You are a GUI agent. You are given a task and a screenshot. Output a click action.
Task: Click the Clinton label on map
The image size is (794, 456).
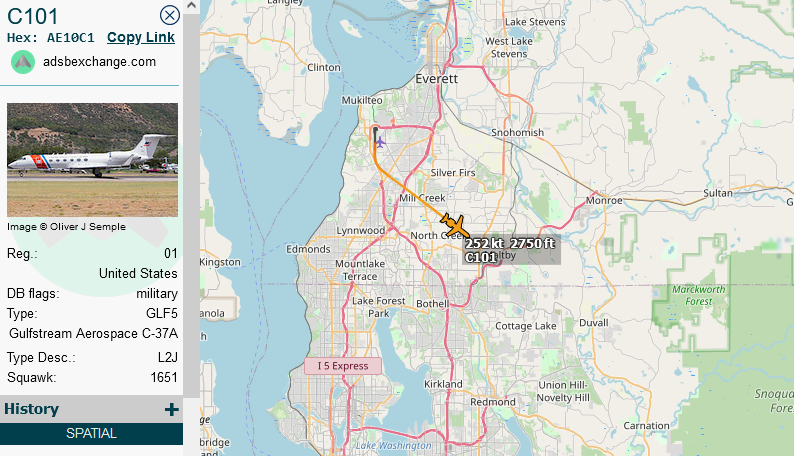click(324, 68)
